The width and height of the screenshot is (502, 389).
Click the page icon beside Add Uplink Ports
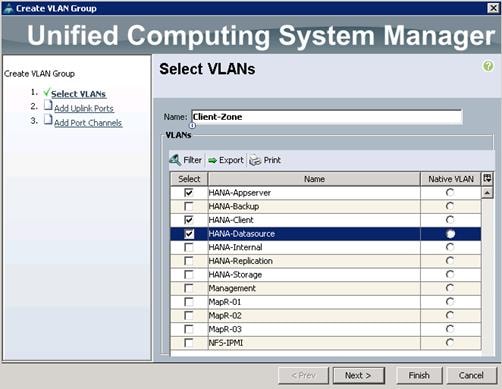pyautogui.click(x=48, y=105)
